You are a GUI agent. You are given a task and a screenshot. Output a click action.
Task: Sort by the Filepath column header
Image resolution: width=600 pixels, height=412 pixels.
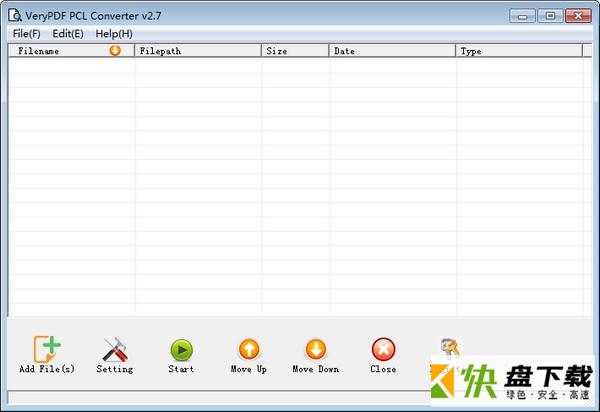click(198, 51)
